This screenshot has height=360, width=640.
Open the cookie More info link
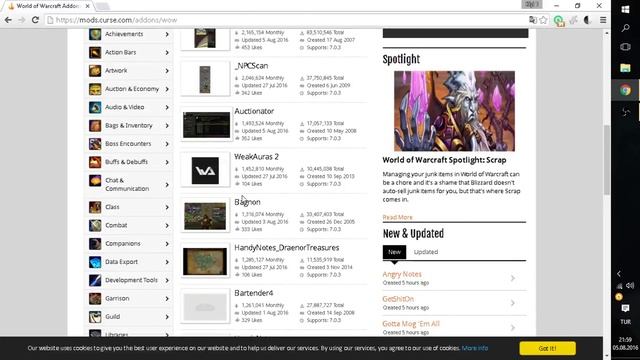(x=475, y=348)
